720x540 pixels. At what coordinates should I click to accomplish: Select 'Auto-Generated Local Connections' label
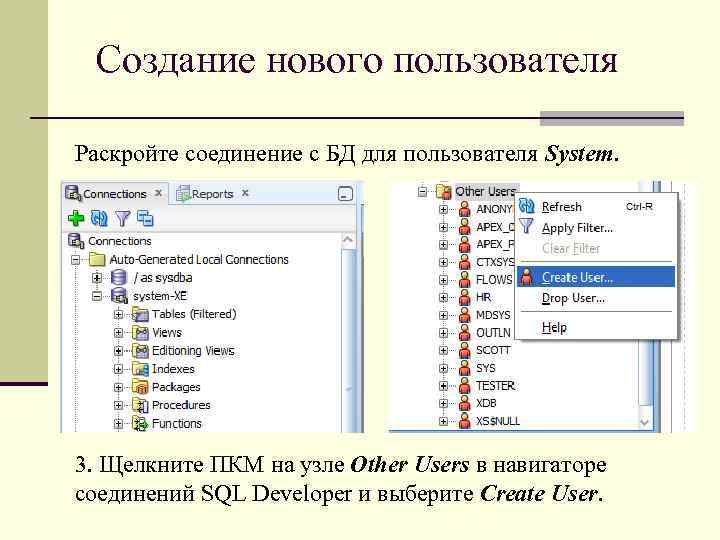coord(199,259)
